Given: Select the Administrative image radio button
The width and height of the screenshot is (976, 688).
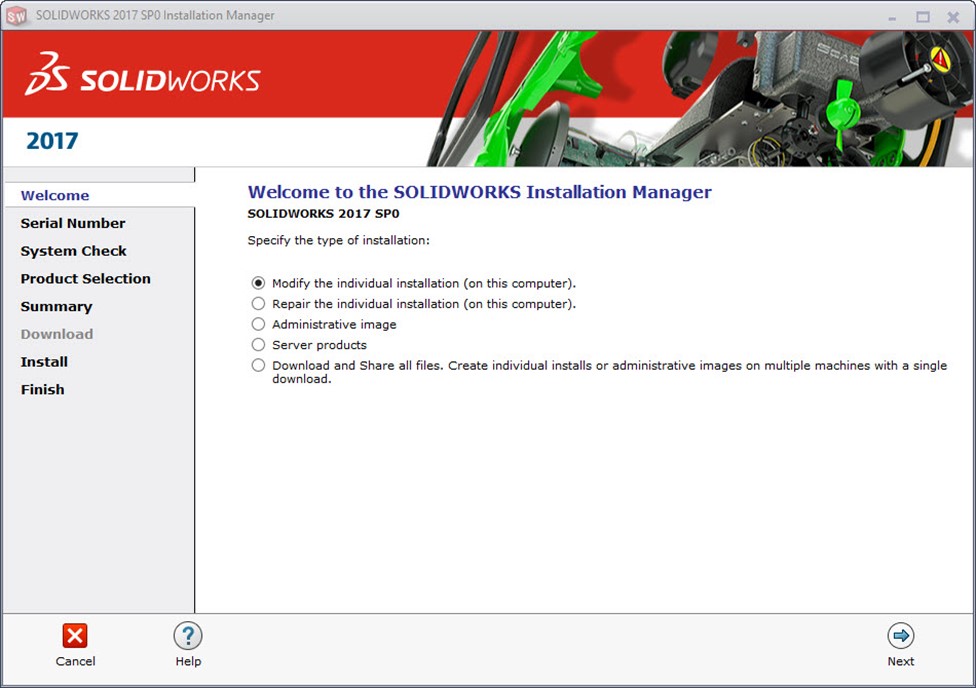Looking at the screenshot, I should 259,324.
